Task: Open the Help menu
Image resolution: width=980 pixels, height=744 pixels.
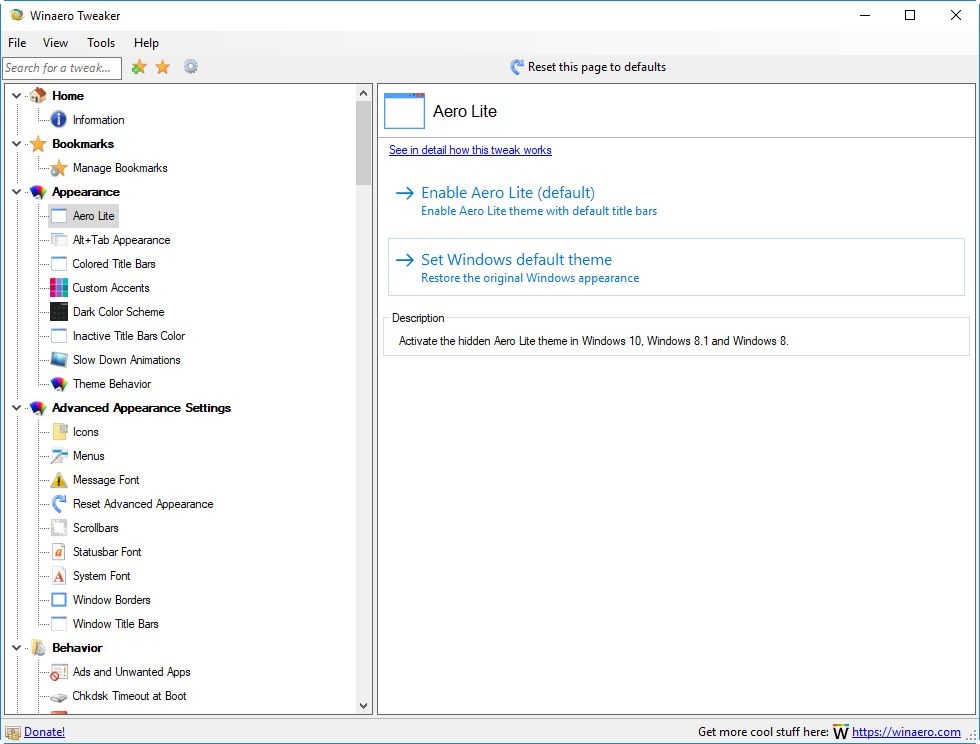Action: [146, 43]
